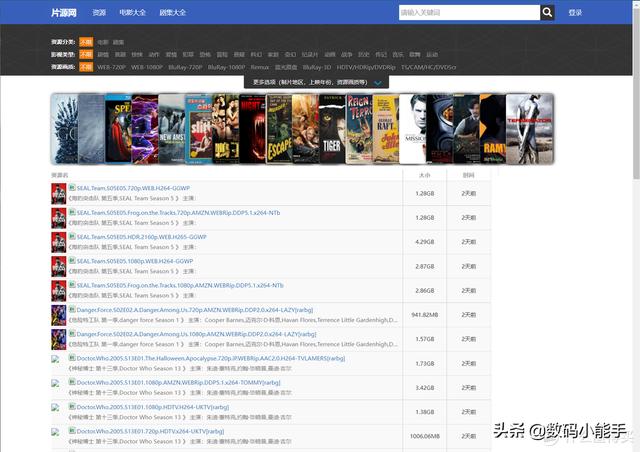Viewport: 640px width, 452px height.
Task: Click file icon beside SEAL.Team 720p.WEB.H264-GGWP
Action: coord(72,187)
